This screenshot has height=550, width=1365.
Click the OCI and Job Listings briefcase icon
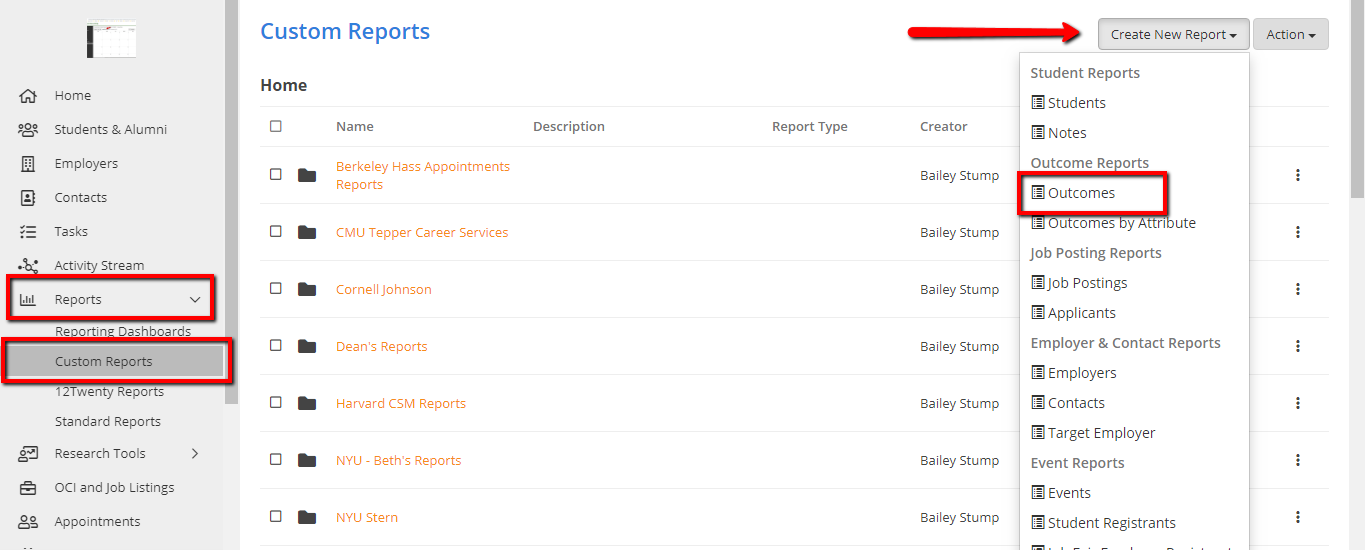(28, 488)
